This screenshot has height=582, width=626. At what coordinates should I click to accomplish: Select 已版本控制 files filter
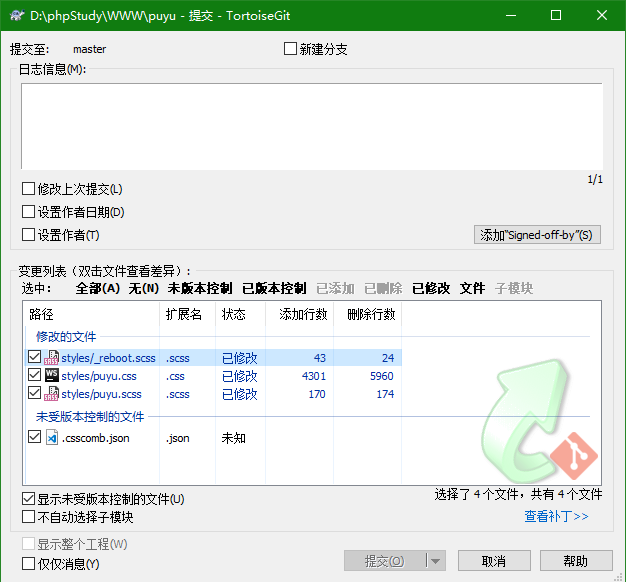point(274,288)
